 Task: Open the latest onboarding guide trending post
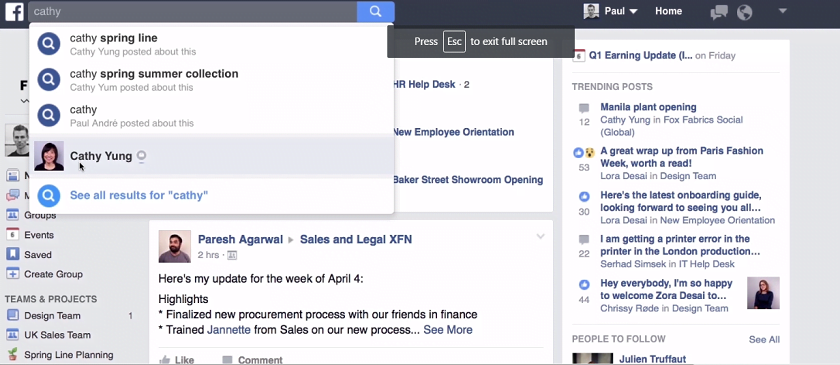click(681, 202)
